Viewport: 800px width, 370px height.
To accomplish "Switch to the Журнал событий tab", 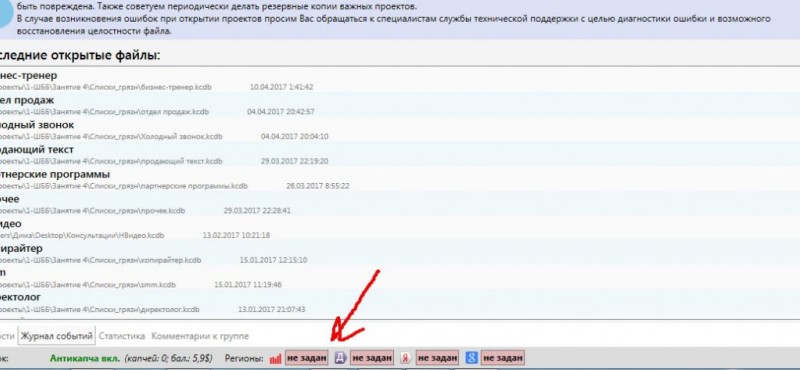I will click(x=56, y=336).
